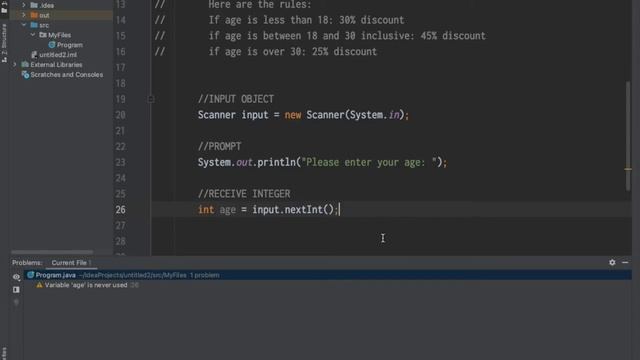Select untitled2.iml in the project tree

click(58, 55)
